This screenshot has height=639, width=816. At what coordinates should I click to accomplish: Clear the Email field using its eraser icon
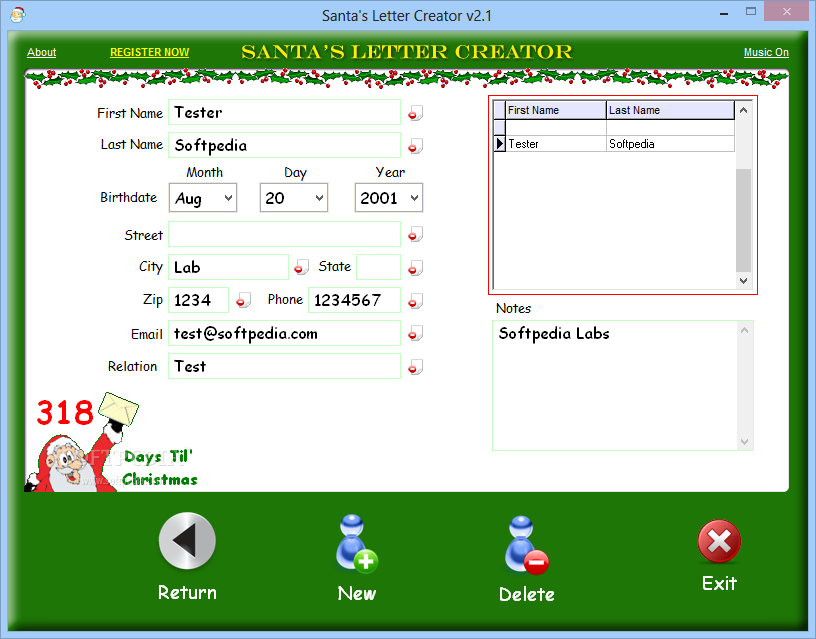pos(415,334)
